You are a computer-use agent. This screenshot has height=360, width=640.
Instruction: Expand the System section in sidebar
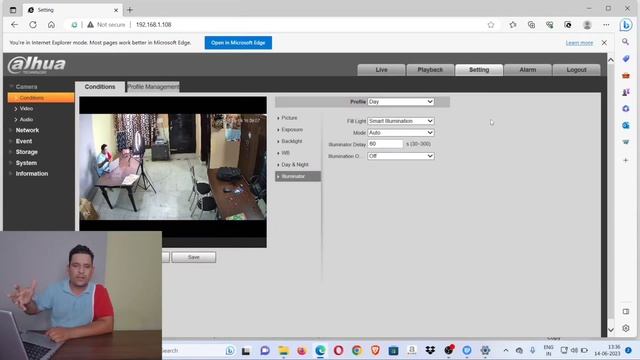26,163
